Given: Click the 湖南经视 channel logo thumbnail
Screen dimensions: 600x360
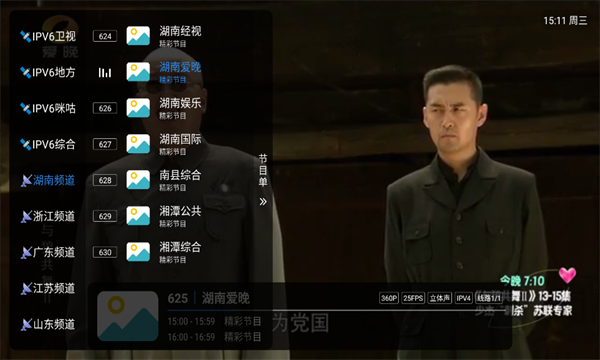Looking at the screenshot, I should (138, 36).
